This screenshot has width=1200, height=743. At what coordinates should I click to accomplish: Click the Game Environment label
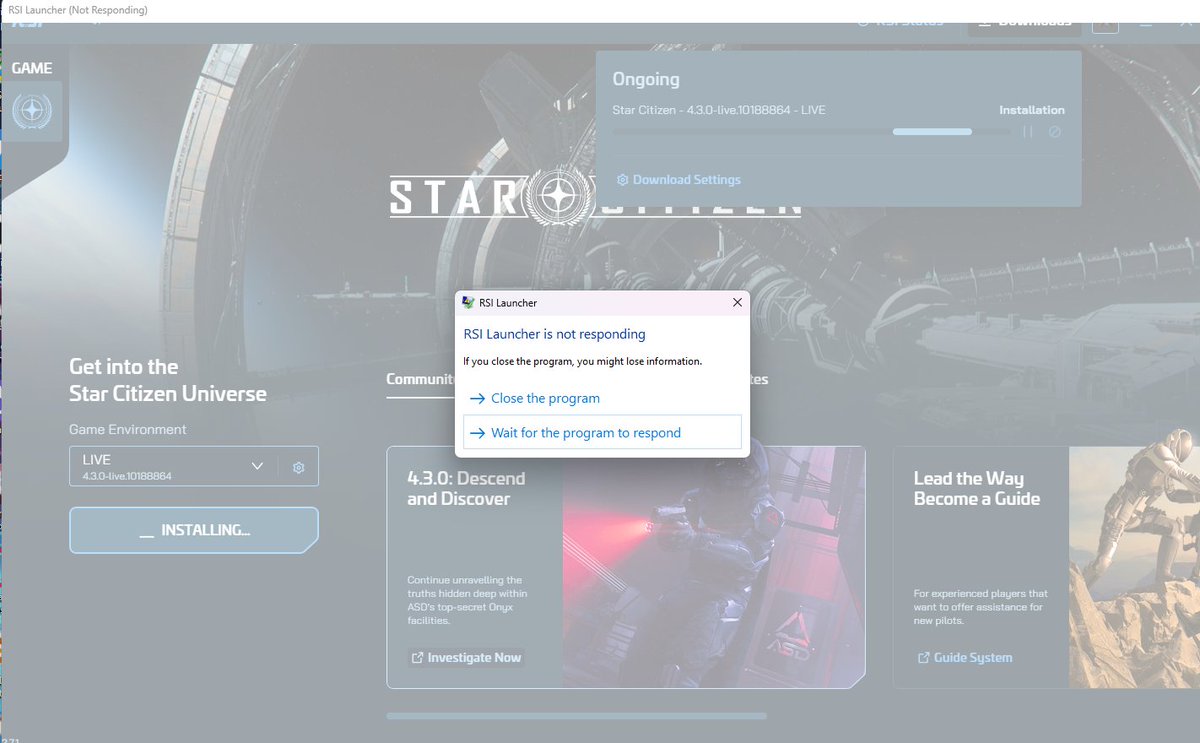(x=128, y=430)
